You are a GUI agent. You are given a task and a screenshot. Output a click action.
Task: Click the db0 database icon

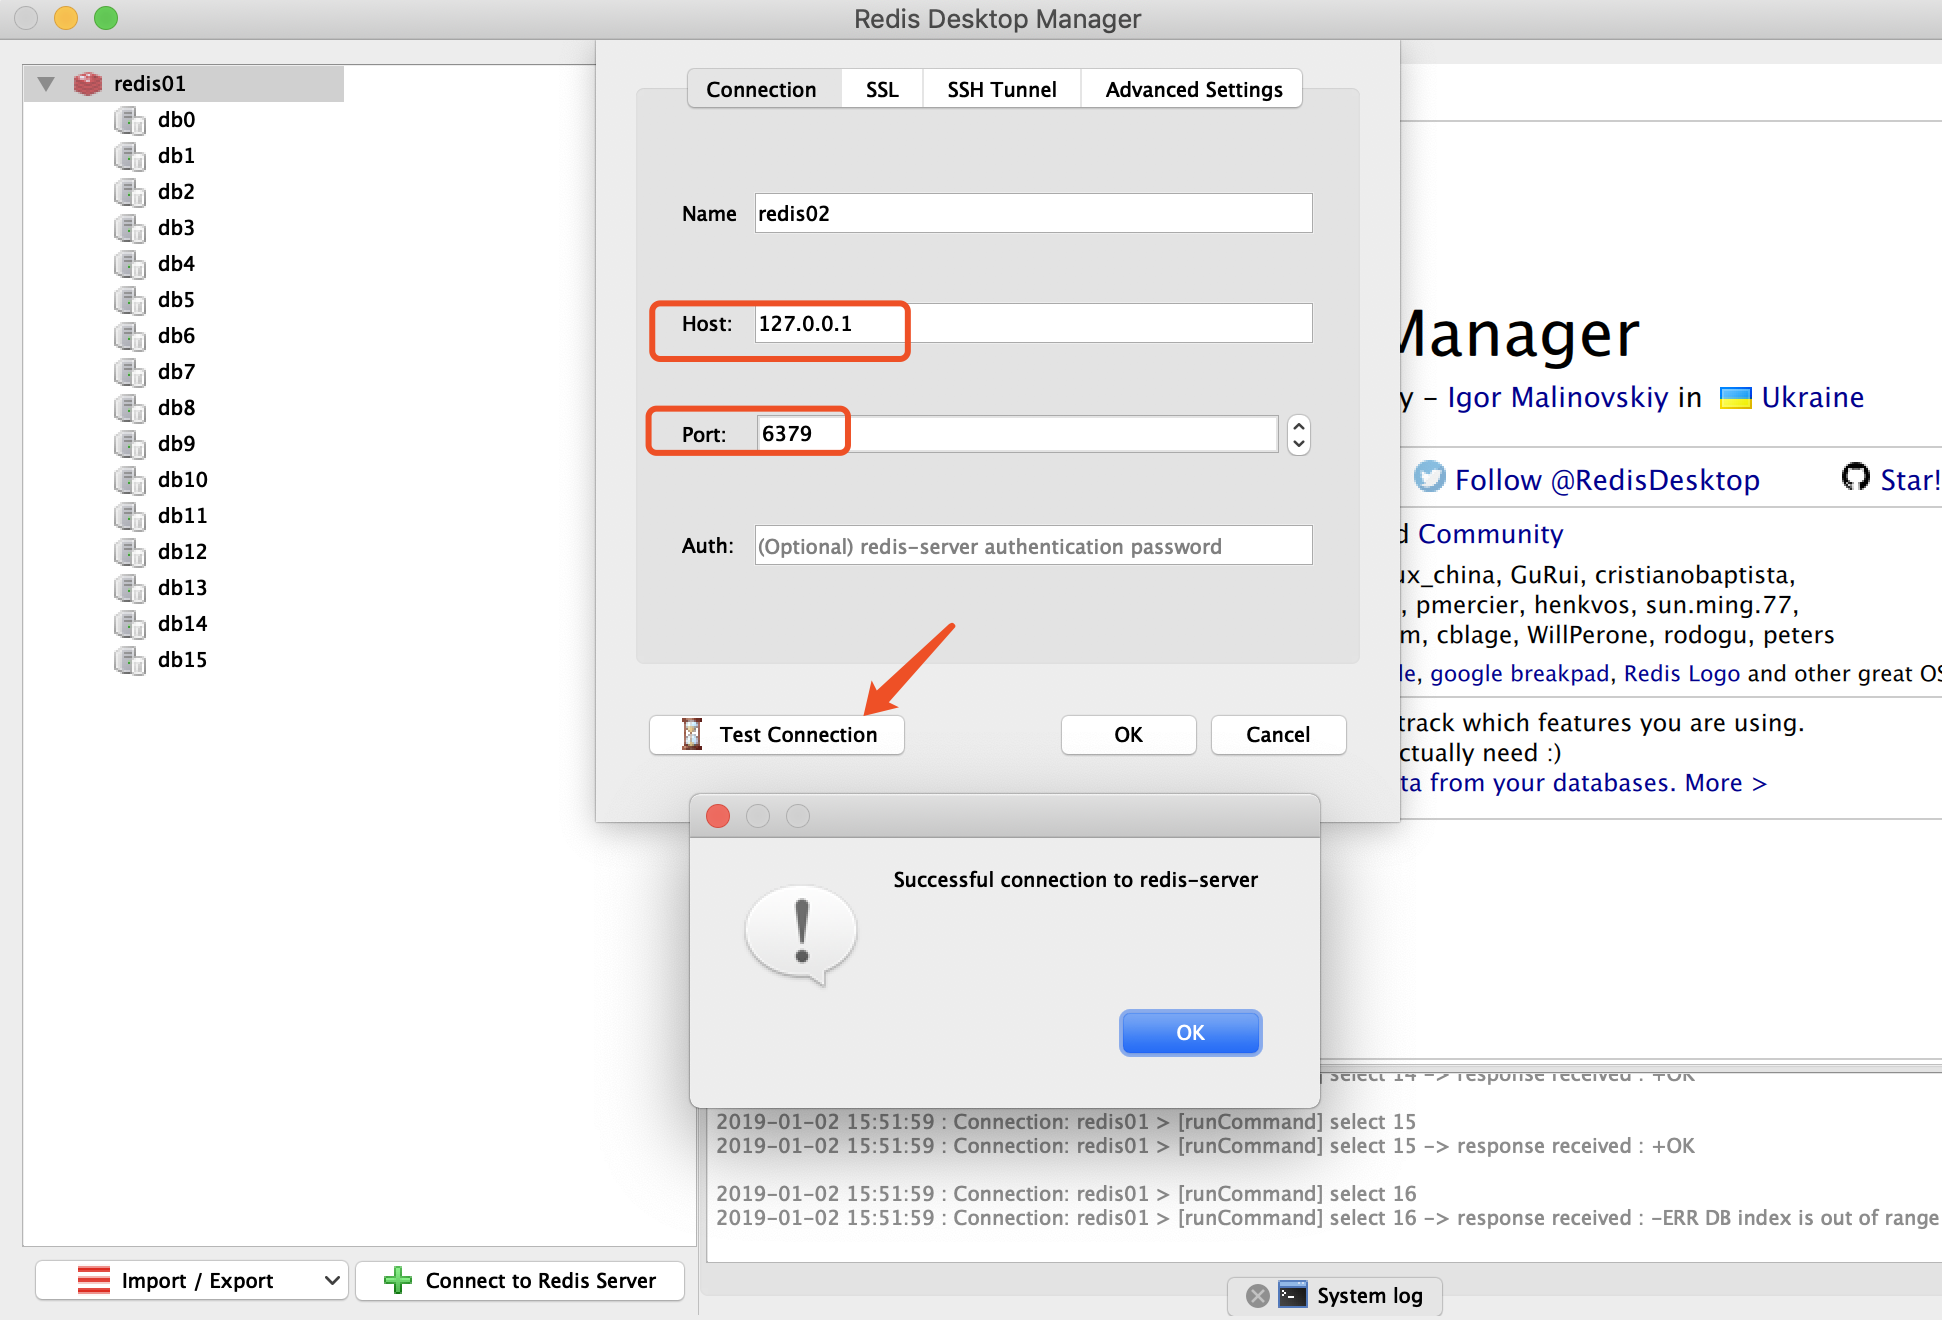click(x=129, y=121)
